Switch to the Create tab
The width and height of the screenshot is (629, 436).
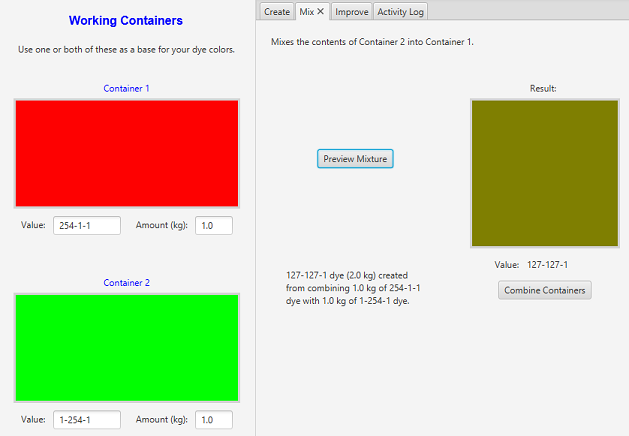click(x=277, y=12)
